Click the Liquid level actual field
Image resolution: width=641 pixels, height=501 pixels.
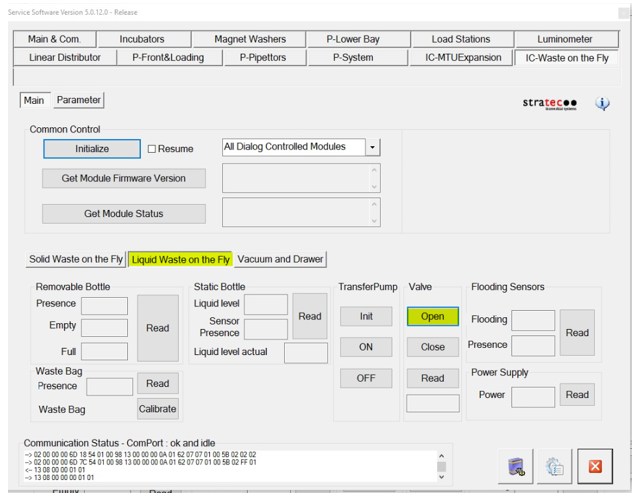click(x=305, y=352)
